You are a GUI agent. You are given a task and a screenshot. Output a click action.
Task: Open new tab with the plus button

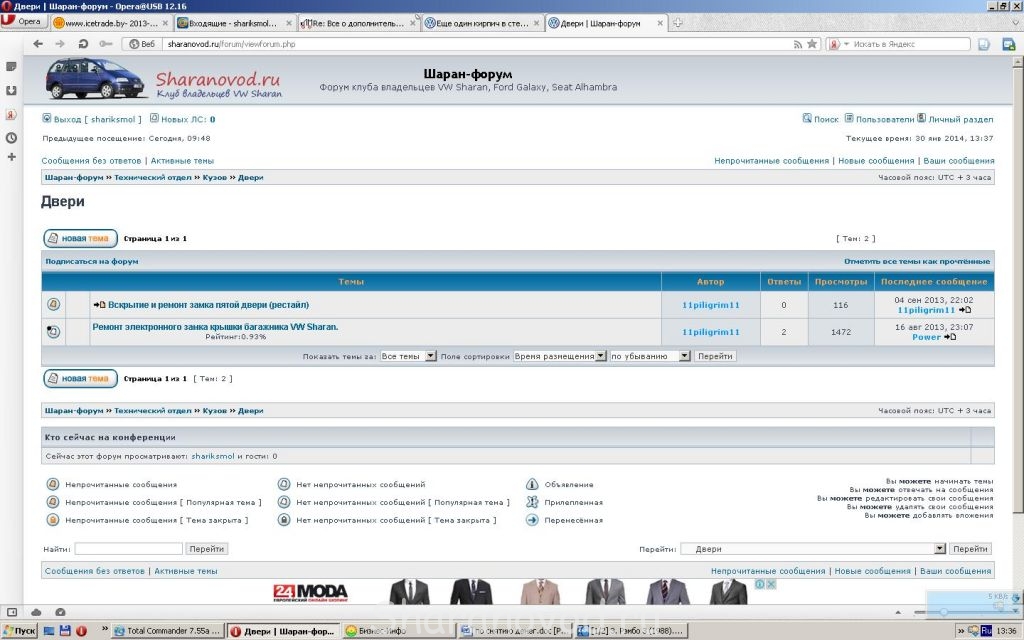pyautogui.click(x=678, y=23)
